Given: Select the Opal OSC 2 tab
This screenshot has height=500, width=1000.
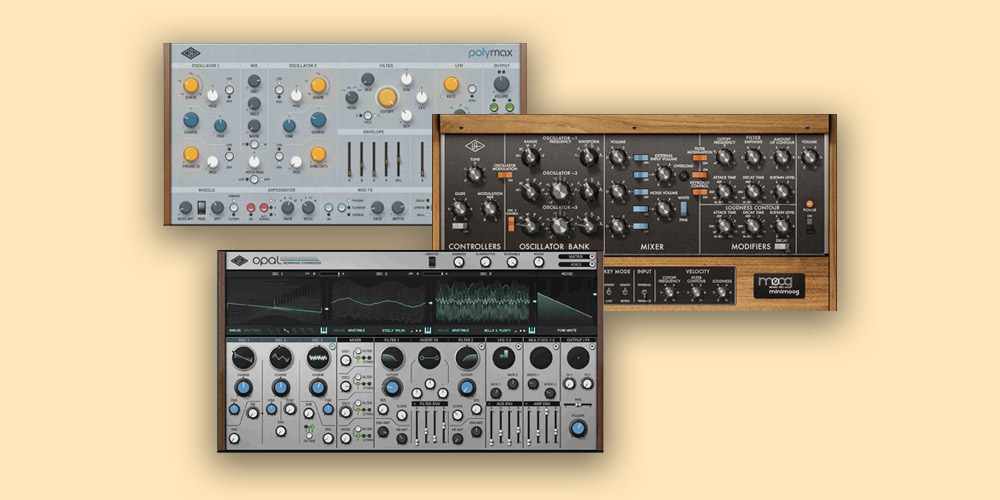Looking at the screenshot, I should click(x=281, y=340).
